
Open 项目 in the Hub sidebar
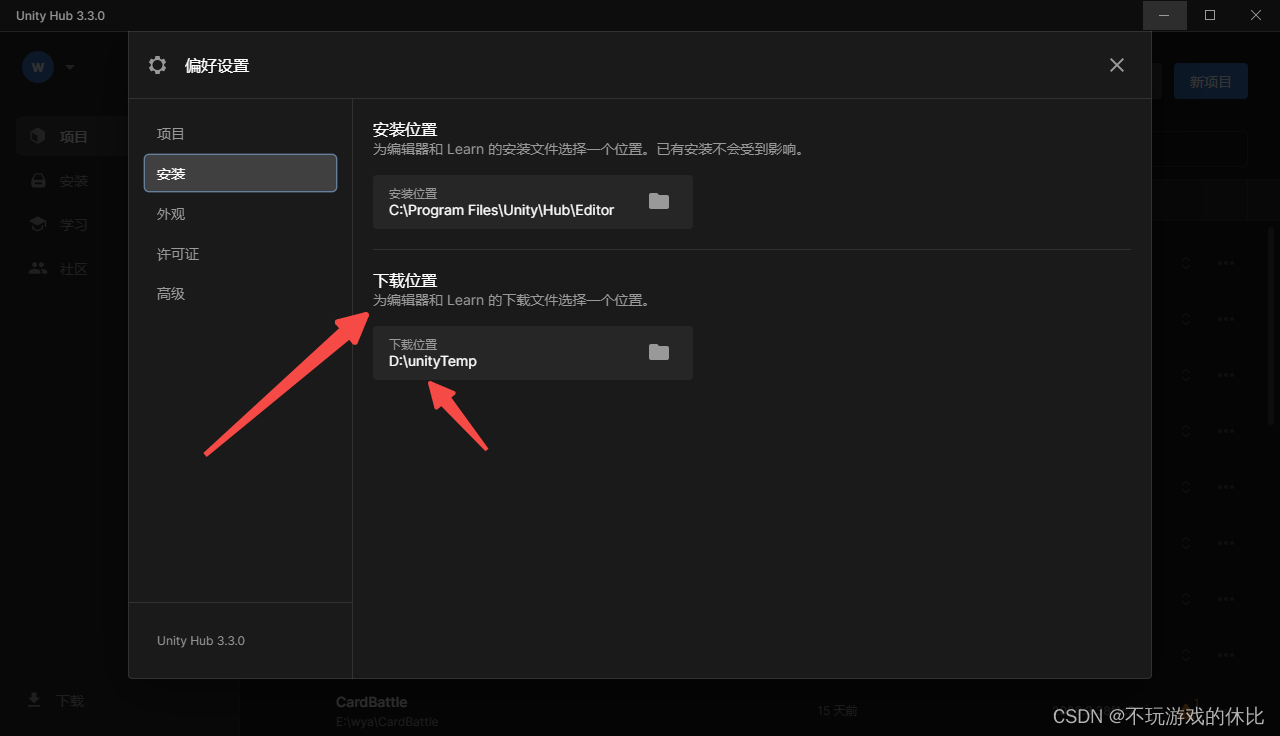click(70, 136)
